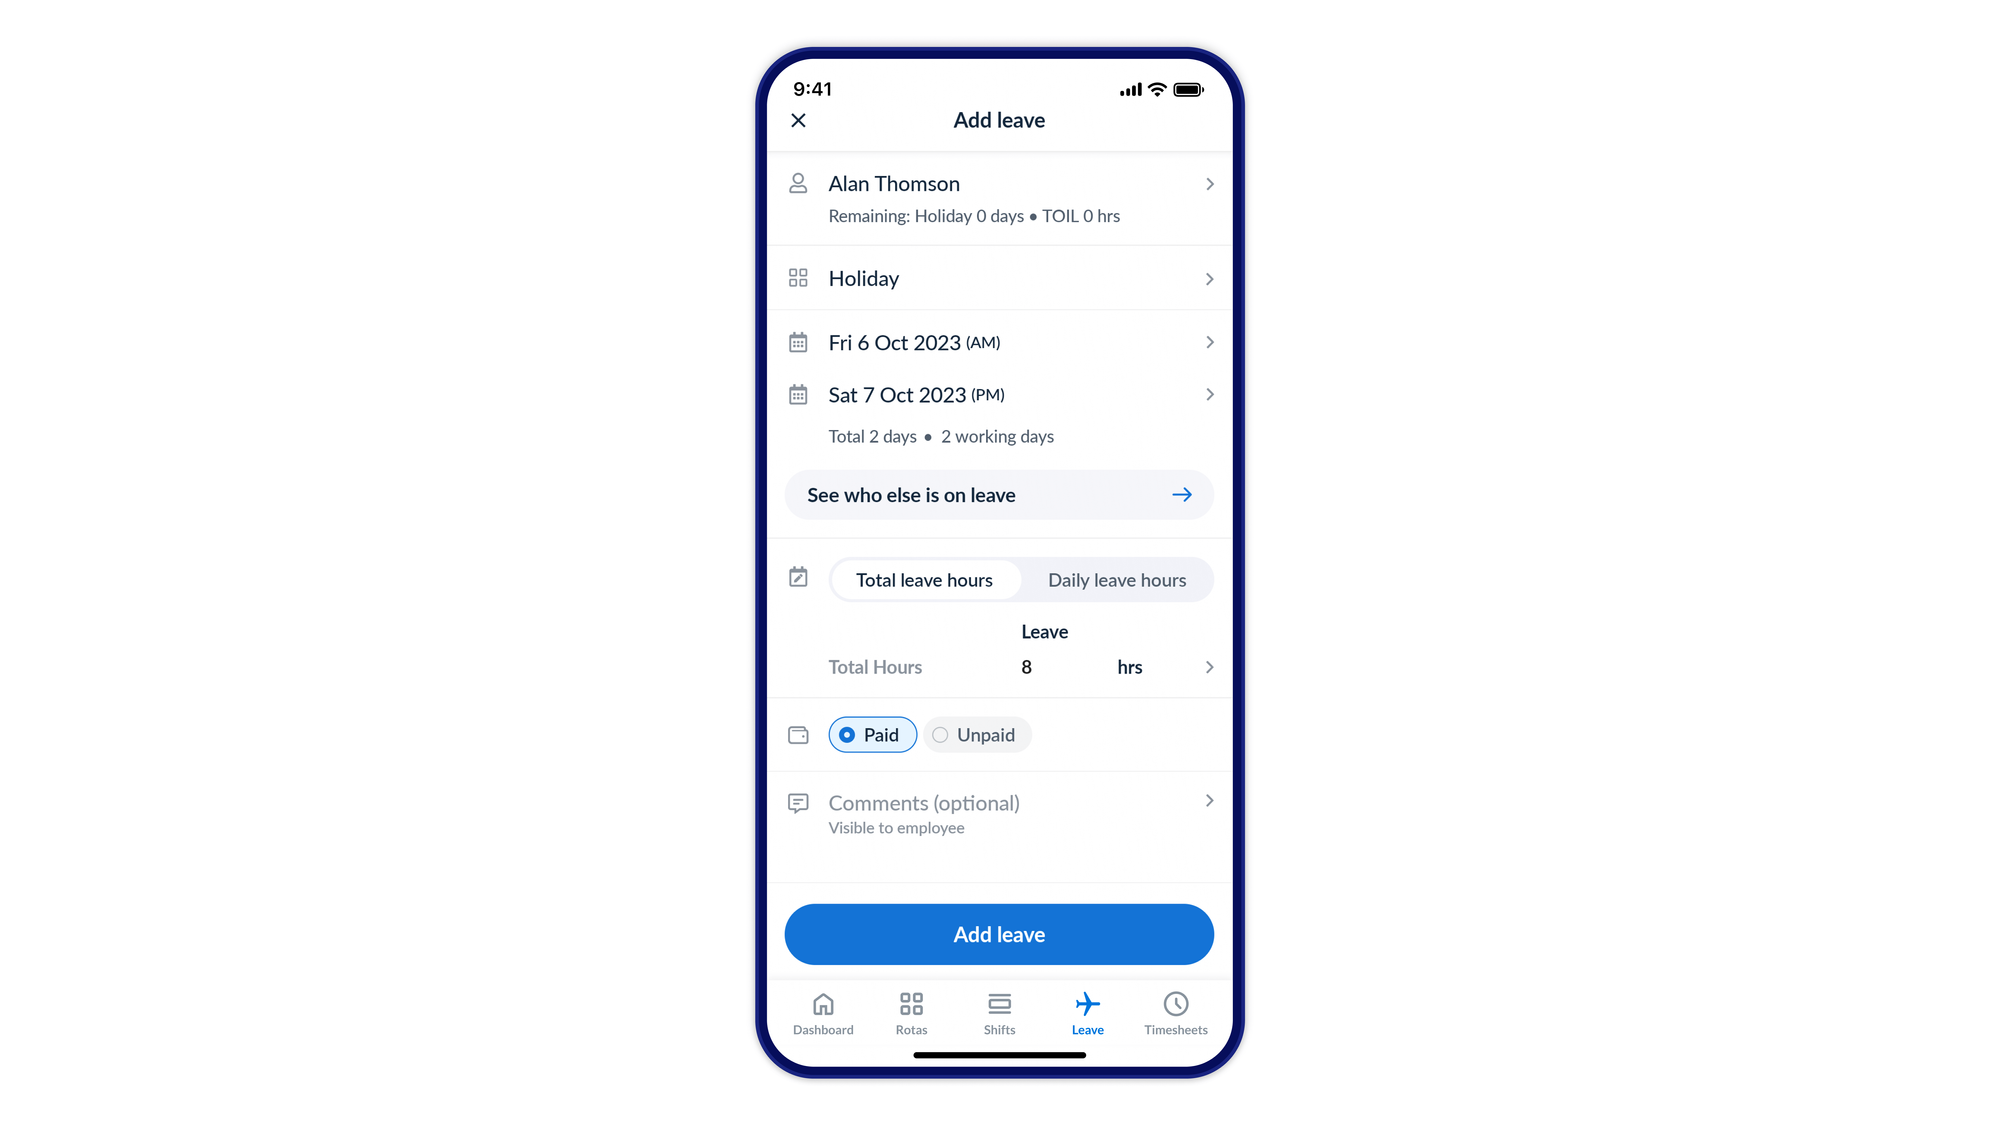Tap See who else is on leave
Viewport: 2000px width, 1125px height.
[1000, 493]
